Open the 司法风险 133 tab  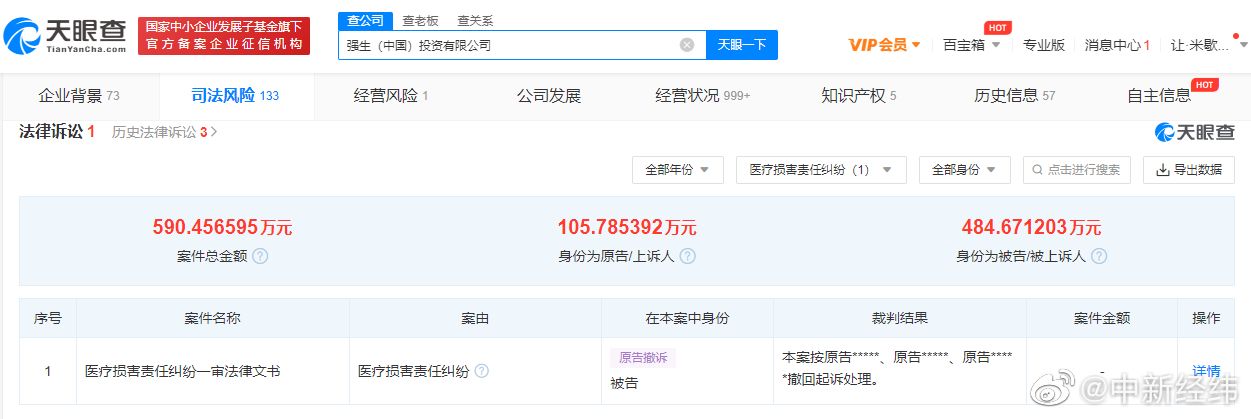236,96
